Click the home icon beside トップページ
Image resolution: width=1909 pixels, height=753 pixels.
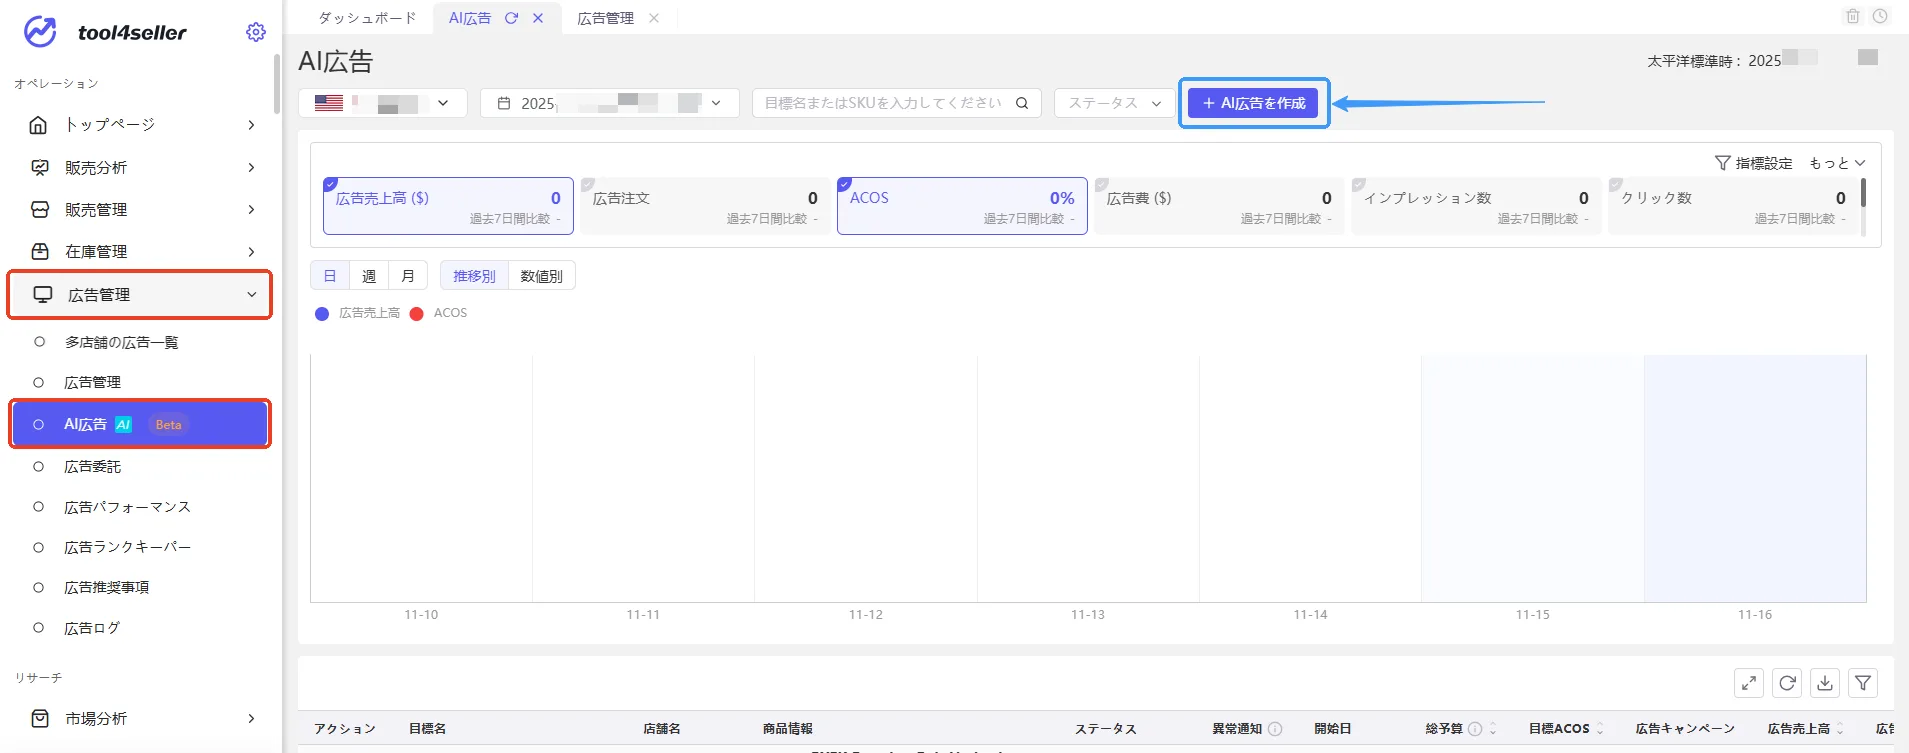[38, 125]
